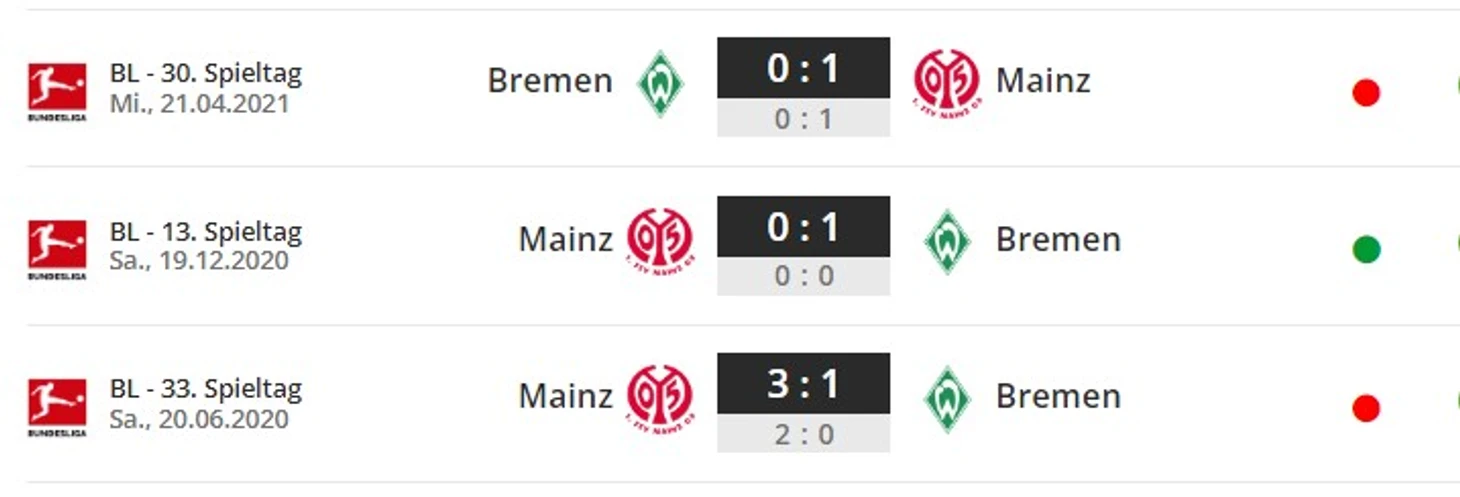Click the 2 : 0 halftime score
Screen dimensions: 1460x497
click(803, 434)
